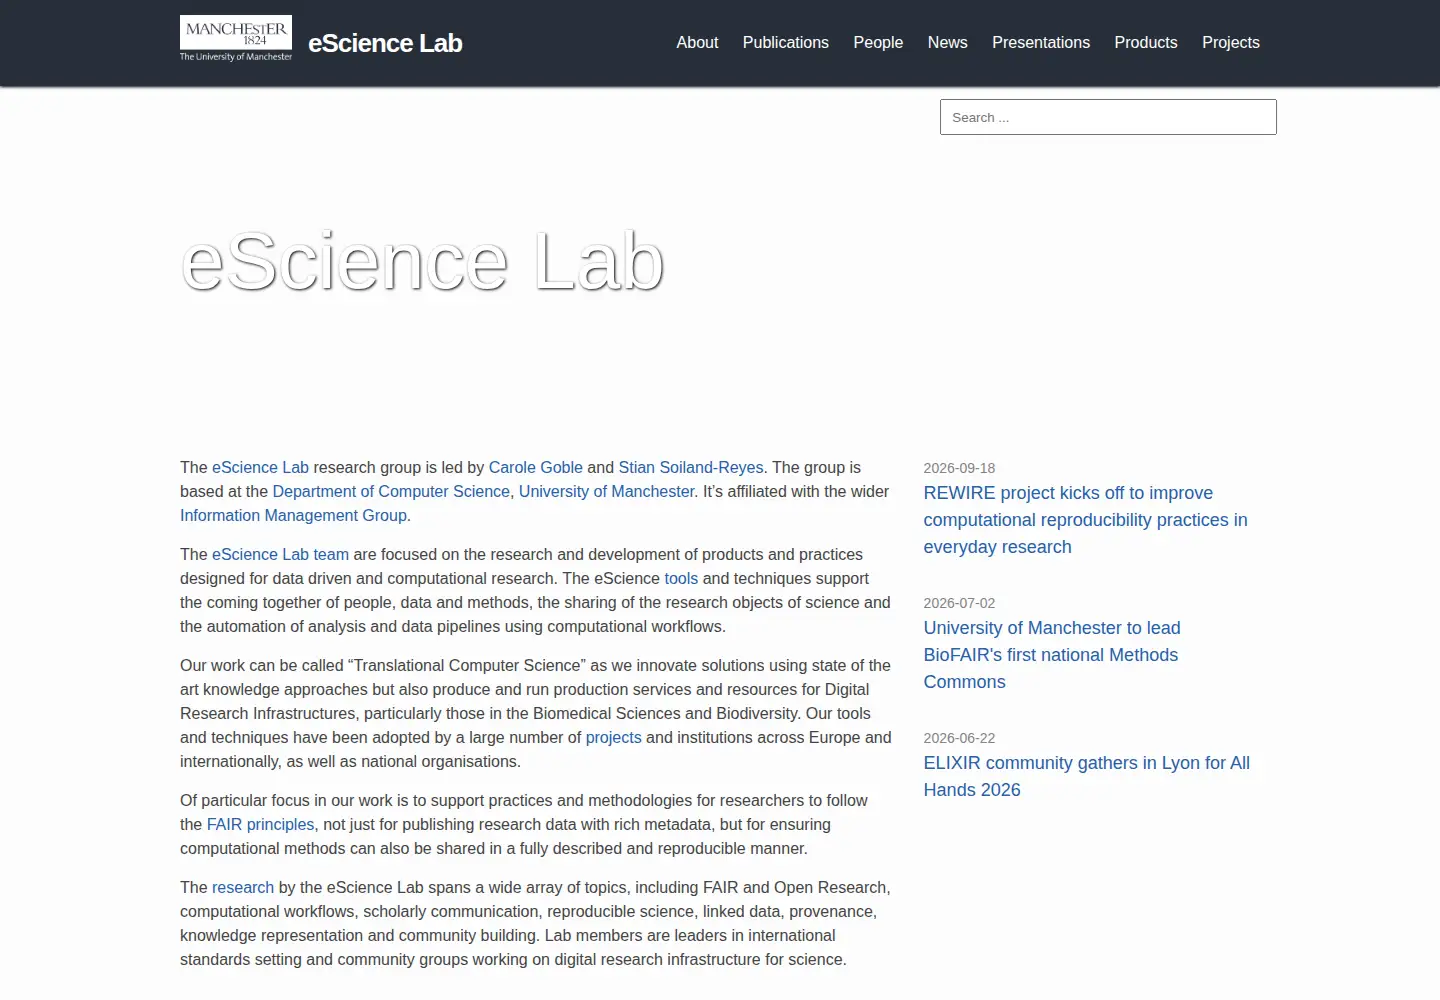
Task: Click the 2026-09-18 news date
Action: point(959,468)
